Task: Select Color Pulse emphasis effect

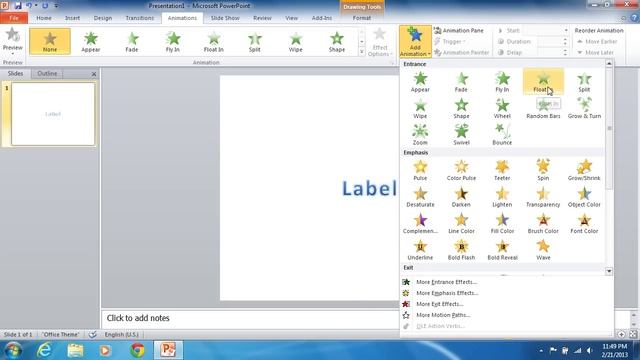Action: click(461, 170)
